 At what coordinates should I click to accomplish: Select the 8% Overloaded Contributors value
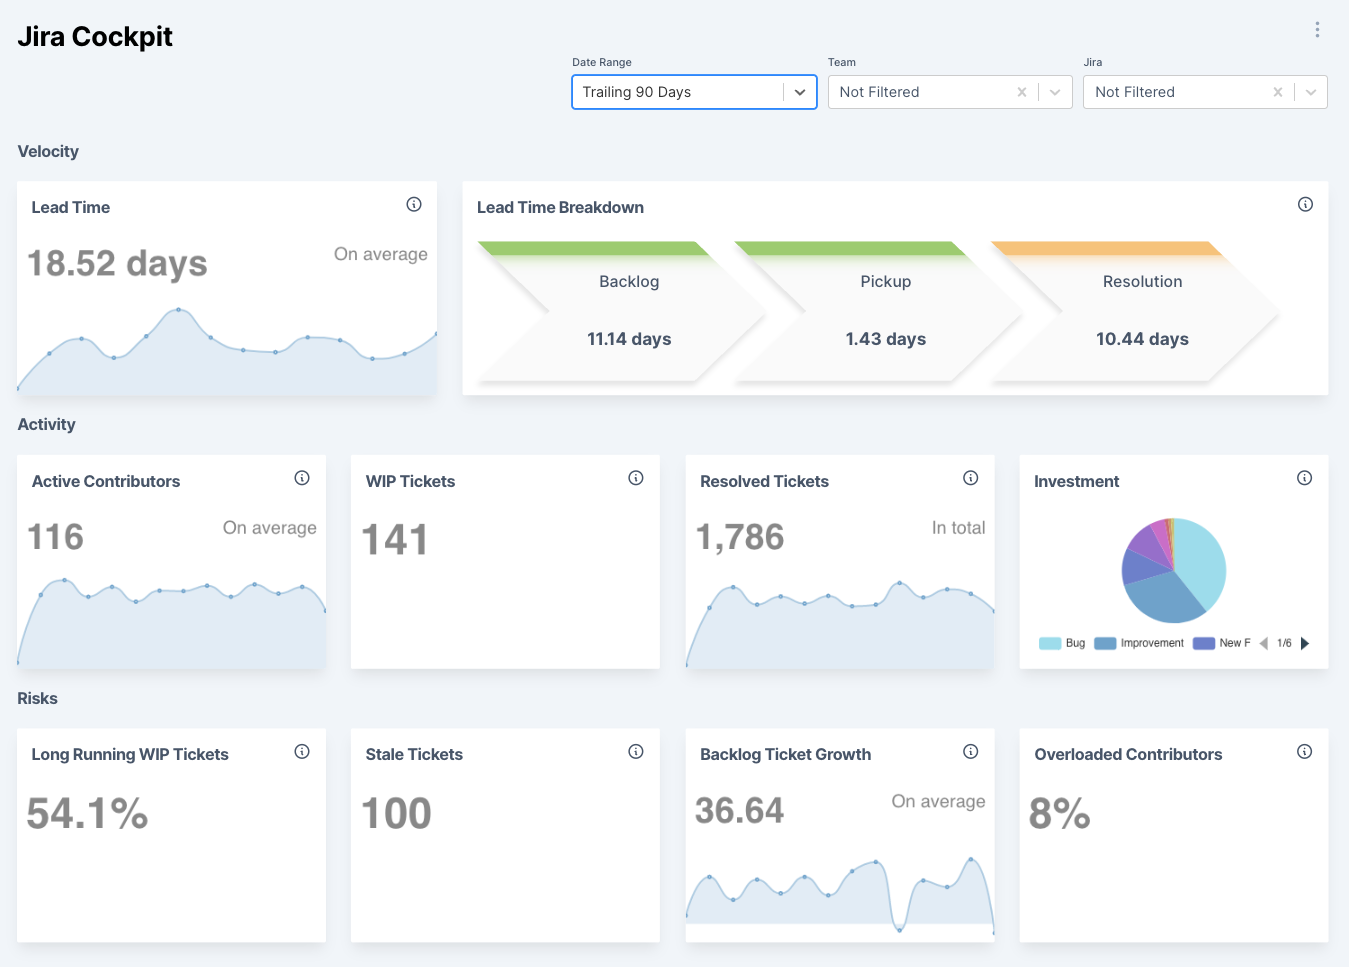pyautogui.click(x=1060, y=813)
